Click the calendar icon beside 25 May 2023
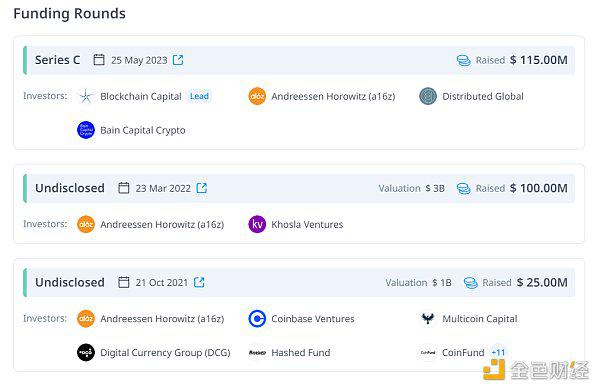 point(99,60)
